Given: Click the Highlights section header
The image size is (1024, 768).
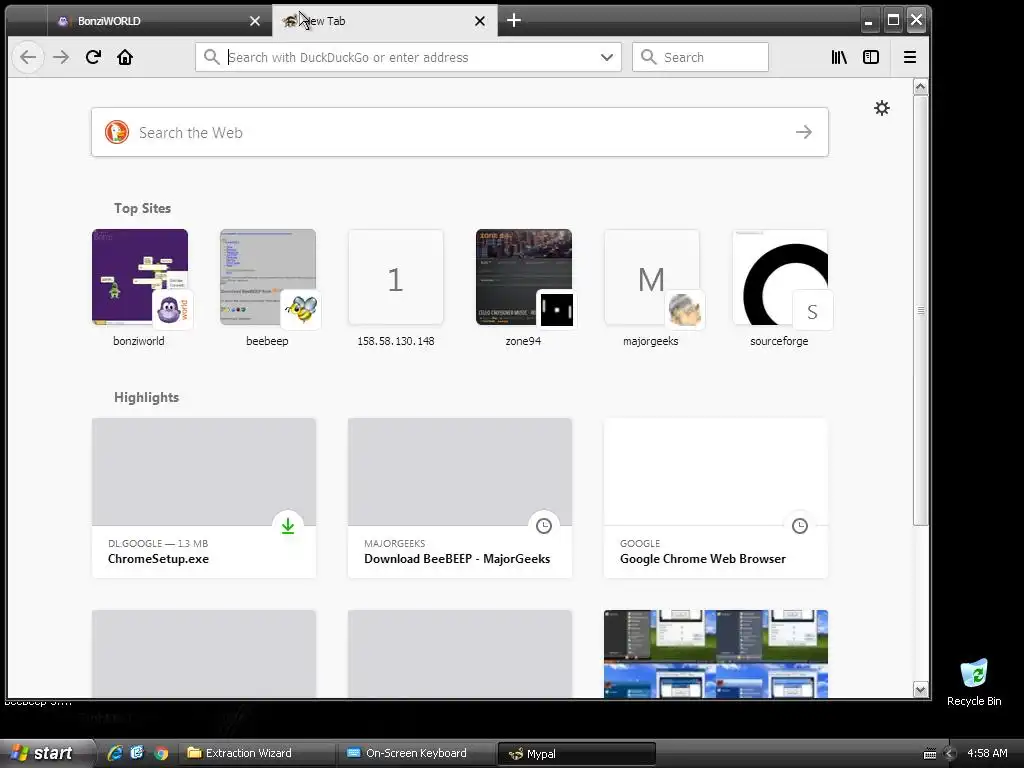Looking at the screenshot, I should [146, 398].
